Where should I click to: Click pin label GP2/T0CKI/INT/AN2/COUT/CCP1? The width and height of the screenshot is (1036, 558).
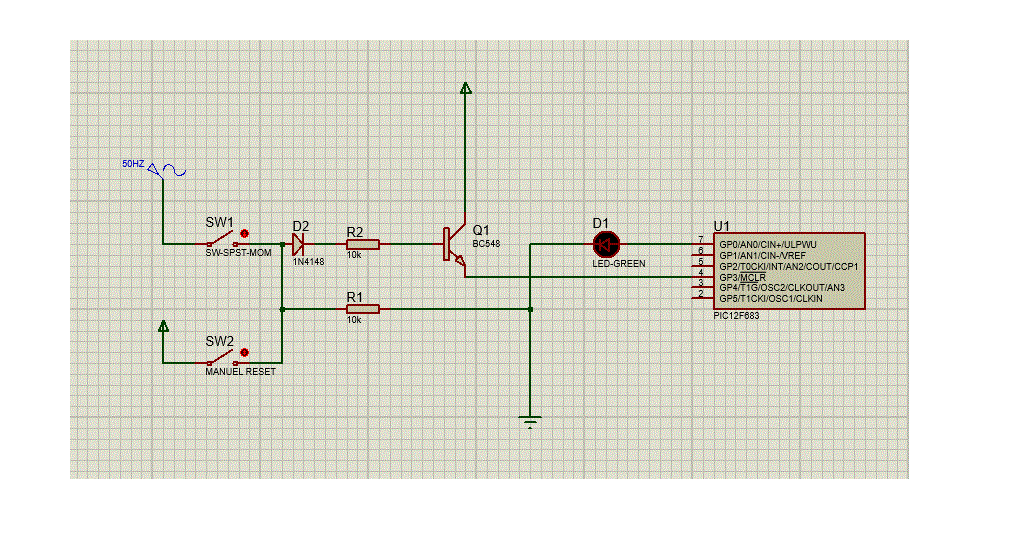(x=788, y=267)
